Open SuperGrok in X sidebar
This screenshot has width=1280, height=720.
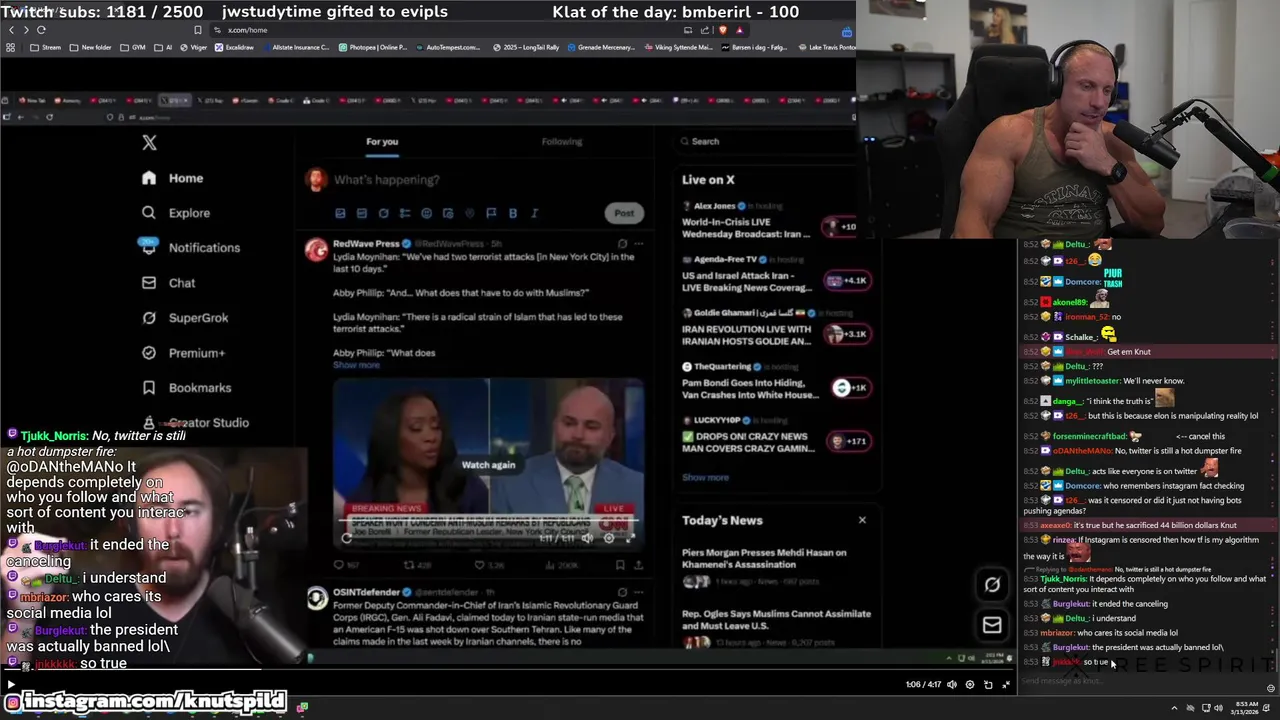pyautogui.click(x=185, y=318)
